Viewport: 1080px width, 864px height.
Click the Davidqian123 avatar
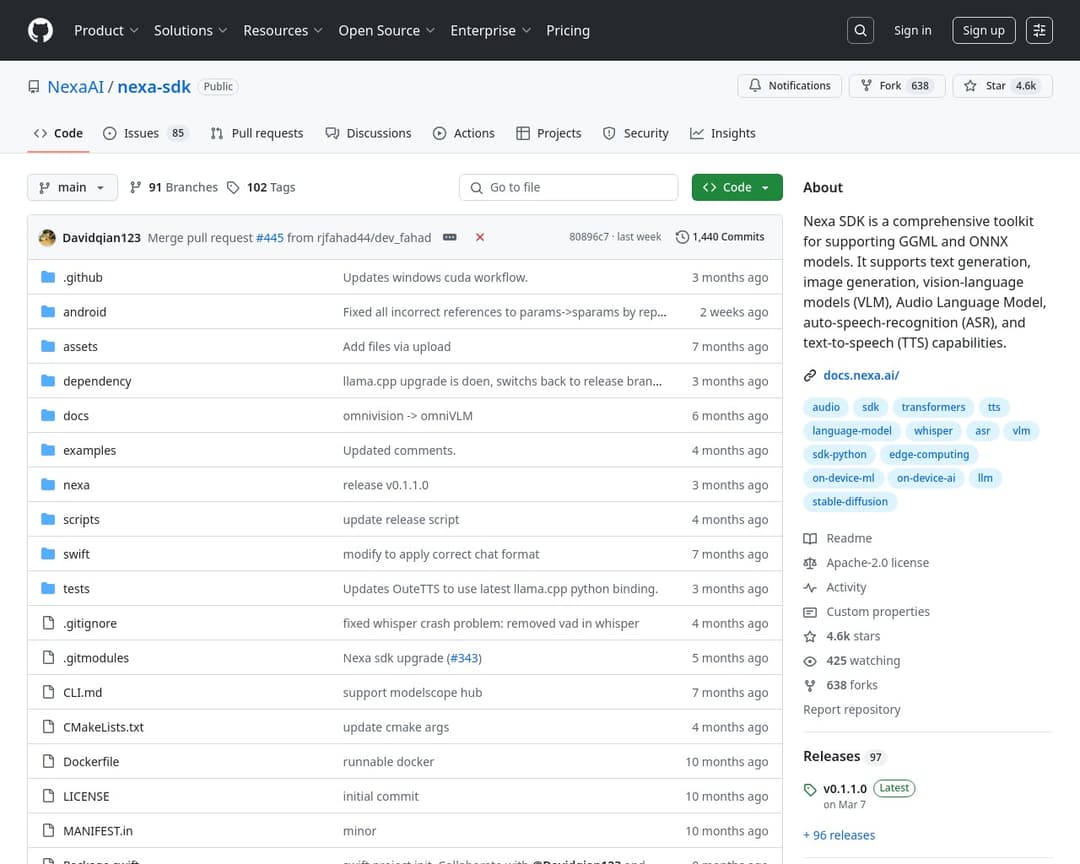[48, 237]
